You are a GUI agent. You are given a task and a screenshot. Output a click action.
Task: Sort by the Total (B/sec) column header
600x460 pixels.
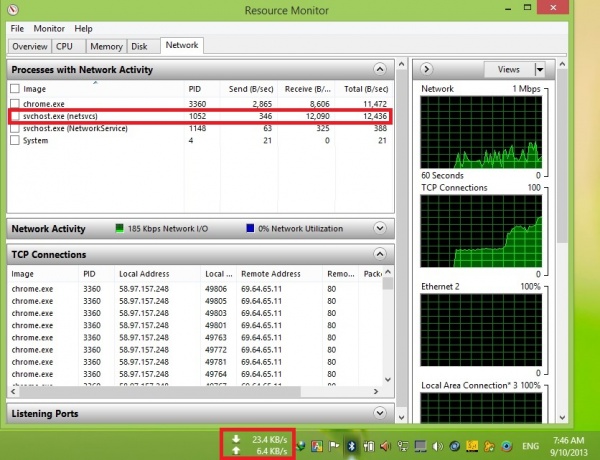tap(366, 89)
